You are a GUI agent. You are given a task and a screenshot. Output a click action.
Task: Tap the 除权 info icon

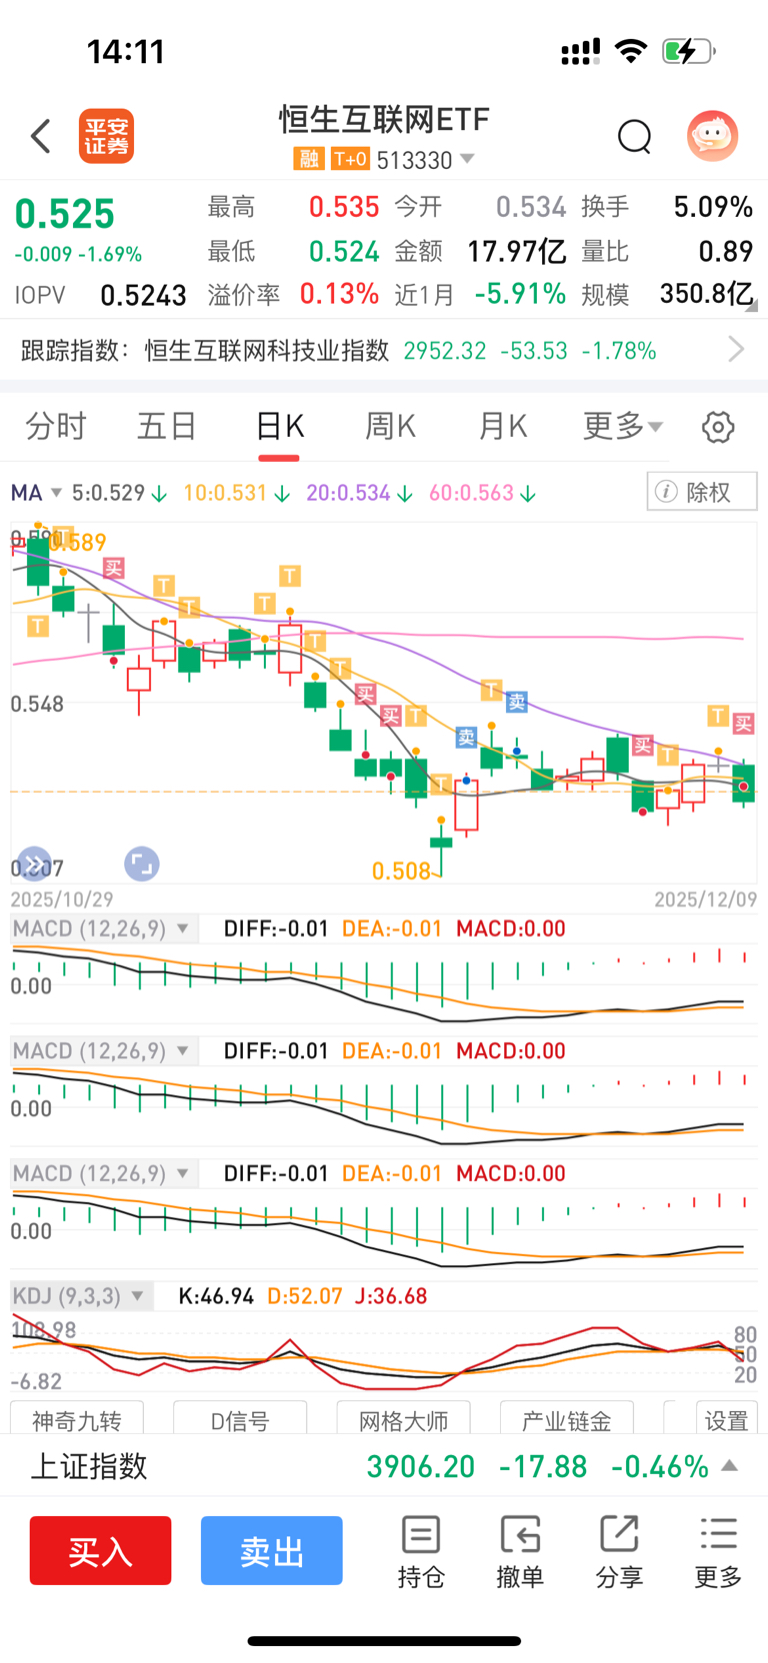665,492
